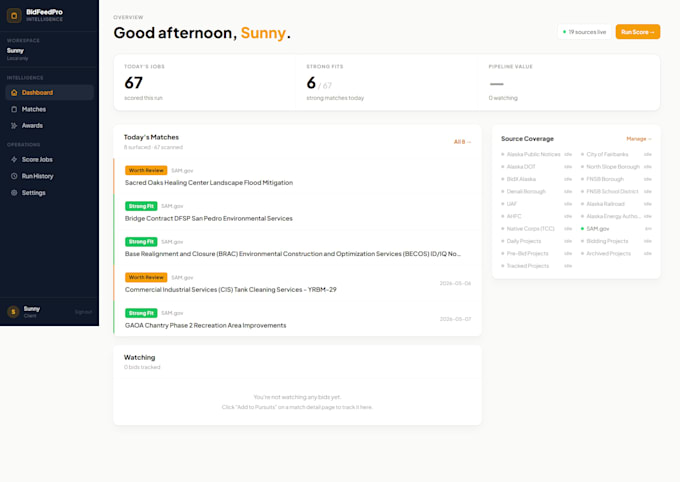Open GAOA Chantry Phase 2 match
The image size is (680, 482).
(x=298, y=319)
